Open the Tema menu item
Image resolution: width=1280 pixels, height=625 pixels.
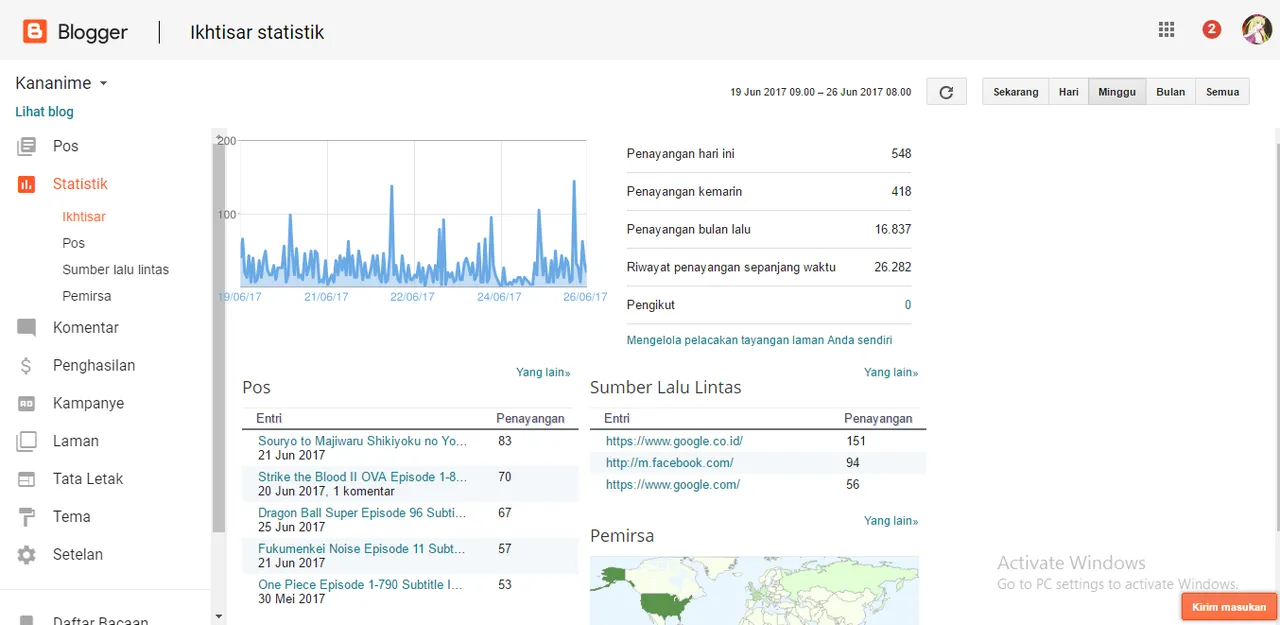click(72, 517)
